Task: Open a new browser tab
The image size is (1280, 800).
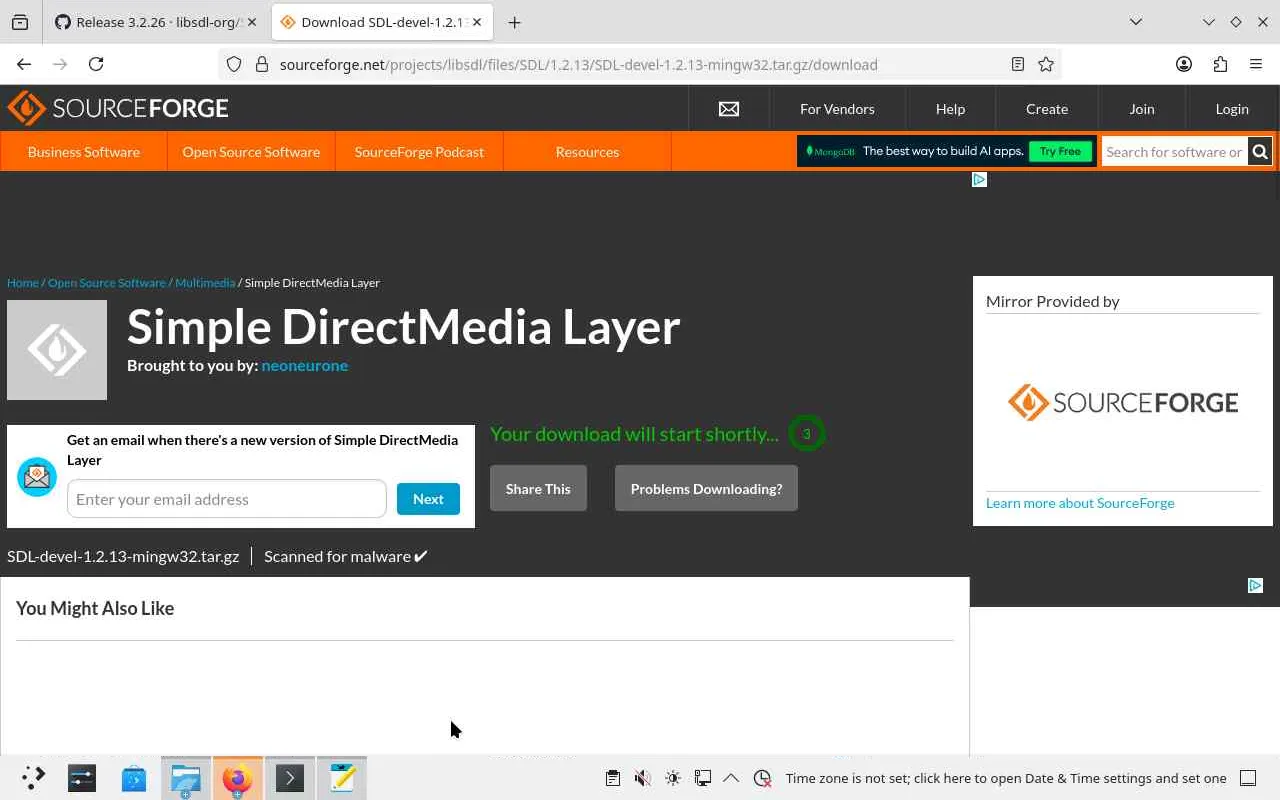Action: (x=514, y=22)
